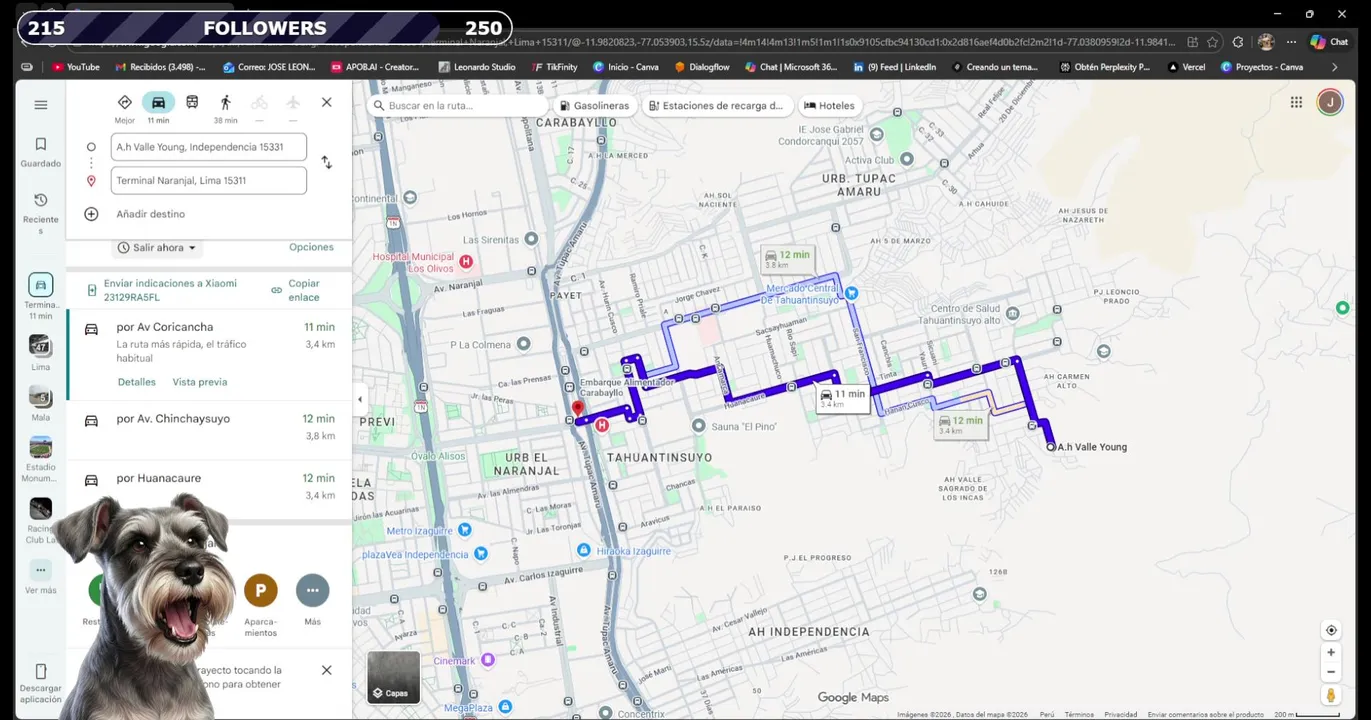Click Añadir destino
The width and height of the screenshot is (1371, 720).
pyautogui.click(x=150, y=214)
